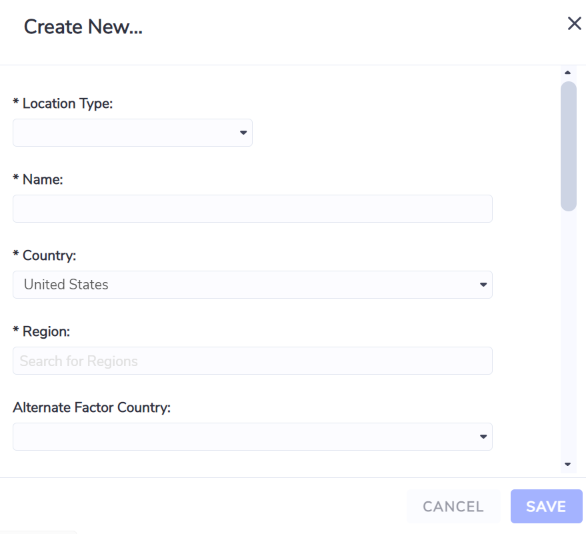Screen dimensions: 586x534
Task: Click the Name field label
Action: 38,179
